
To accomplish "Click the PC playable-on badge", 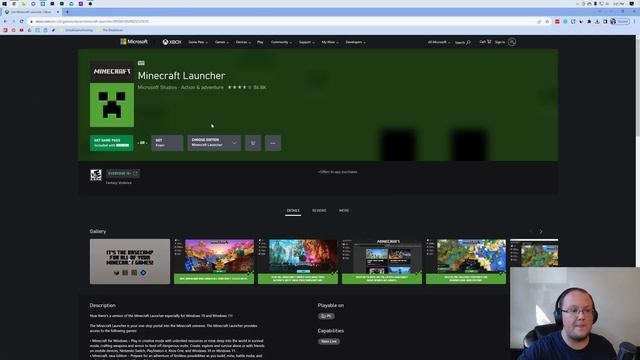I will (x=326, y=316).
